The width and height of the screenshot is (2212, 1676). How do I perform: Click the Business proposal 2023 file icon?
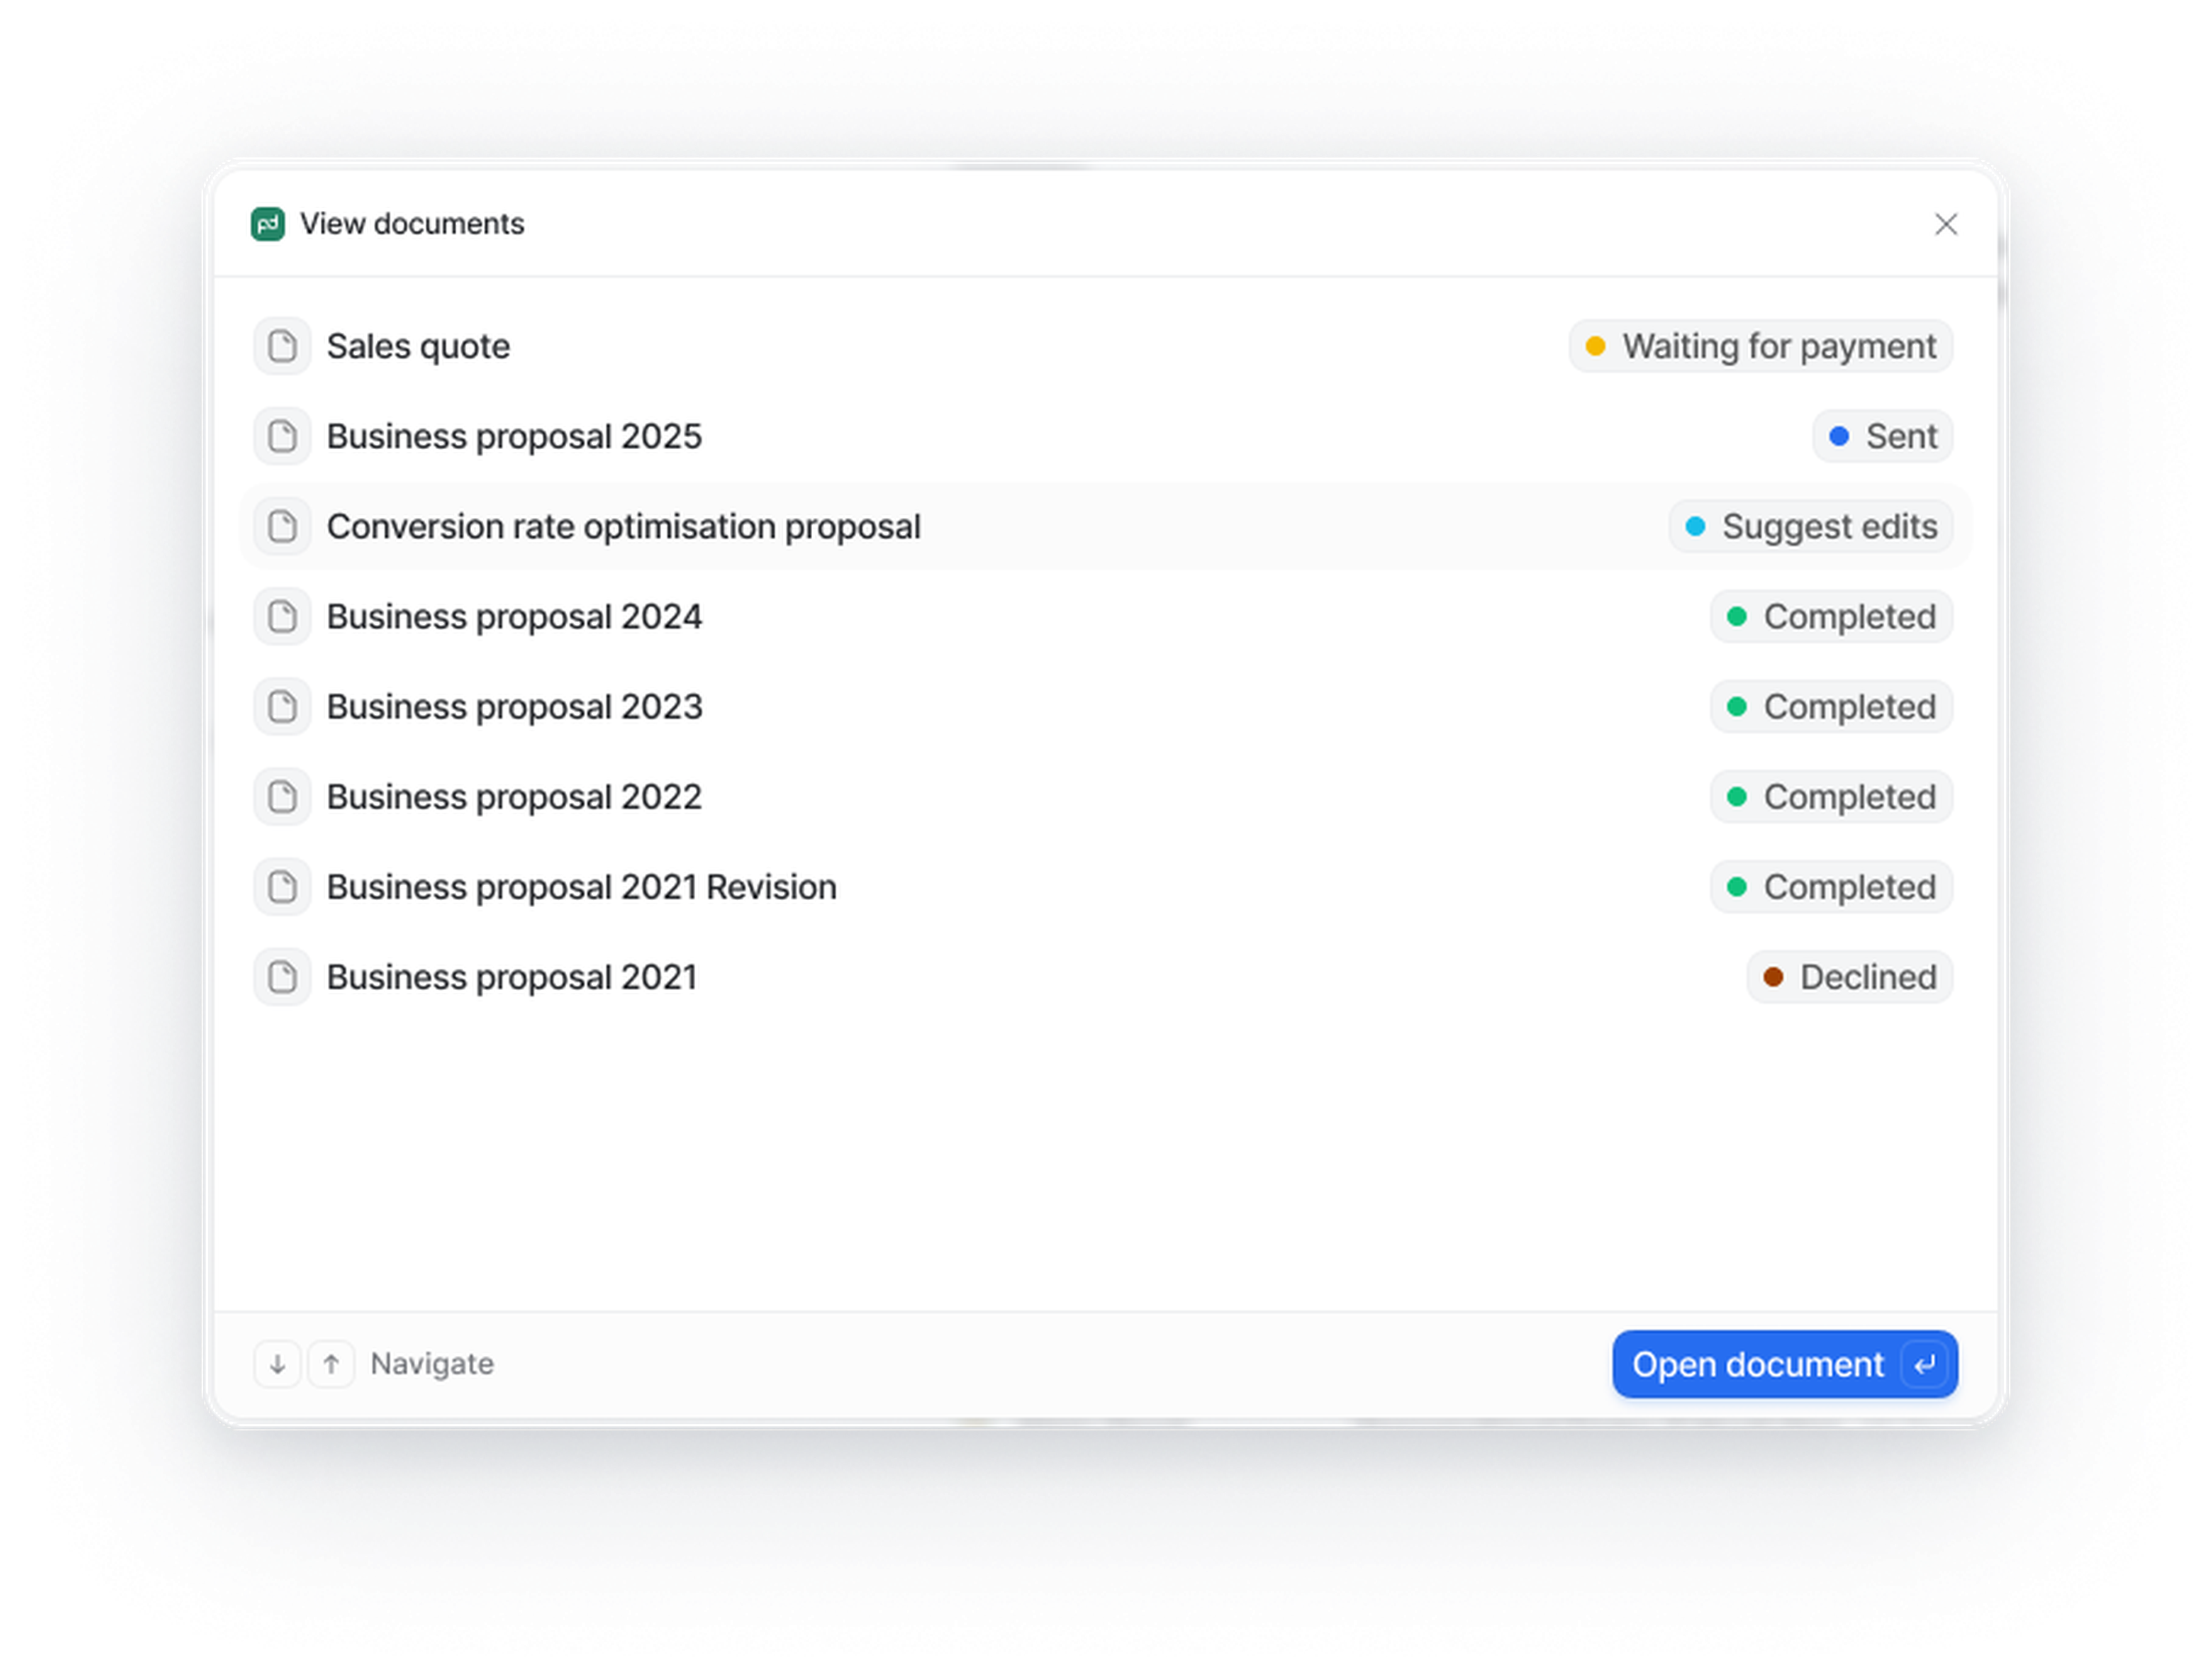click(x=282, y=706)
